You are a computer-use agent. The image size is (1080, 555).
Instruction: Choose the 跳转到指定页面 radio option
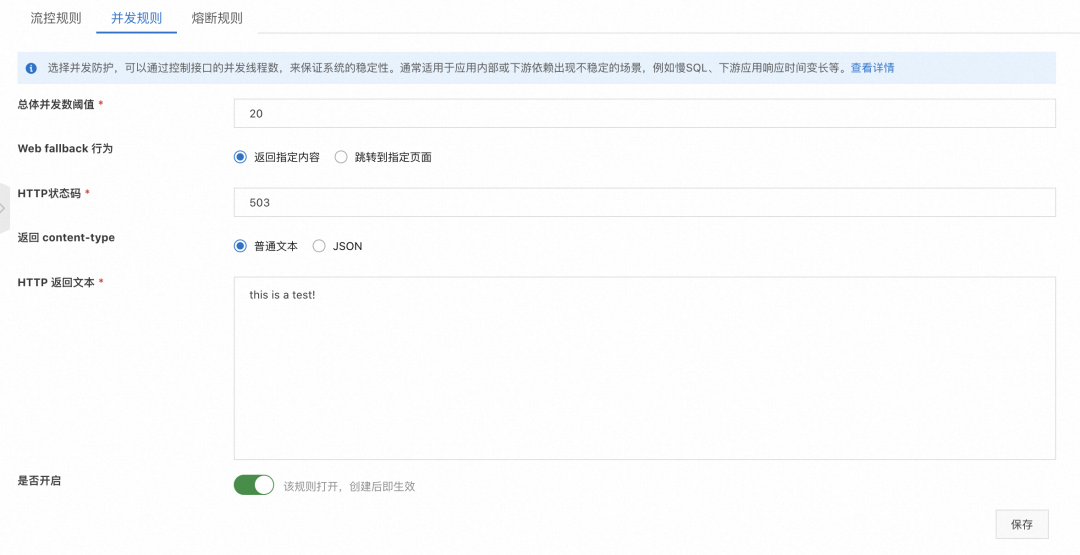(341, 157)
